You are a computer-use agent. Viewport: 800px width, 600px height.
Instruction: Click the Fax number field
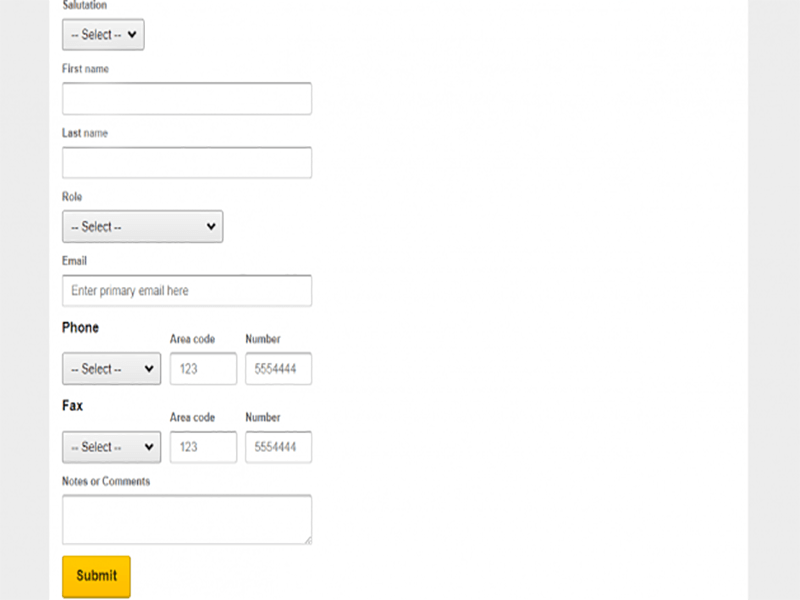(x=278, y=447)
